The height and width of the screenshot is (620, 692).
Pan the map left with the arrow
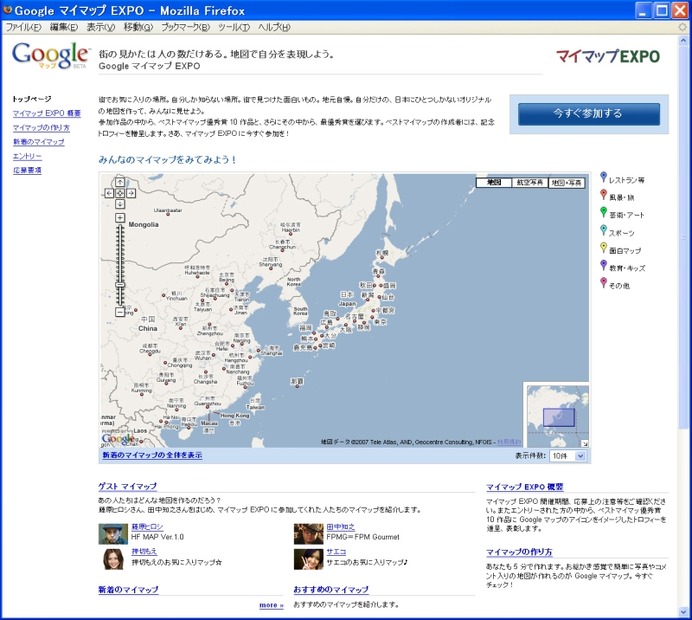coord(109,193)
